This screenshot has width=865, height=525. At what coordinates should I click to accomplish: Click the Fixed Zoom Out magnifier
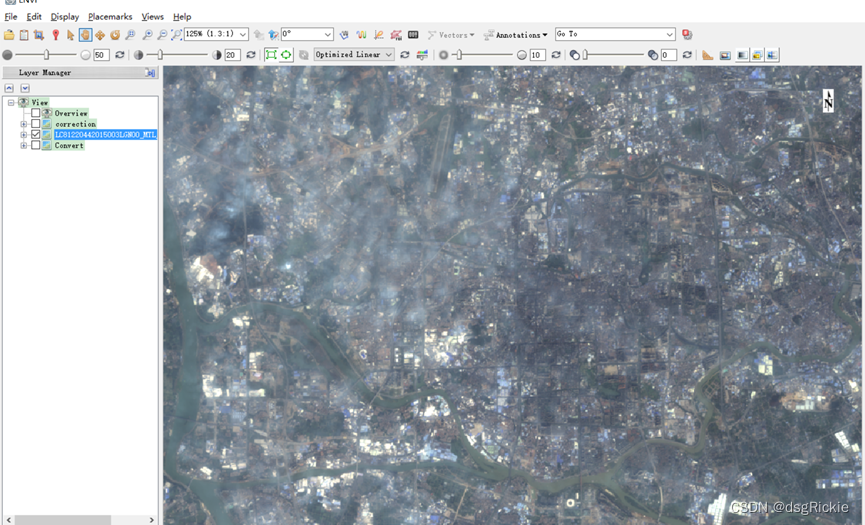point(162,35)
